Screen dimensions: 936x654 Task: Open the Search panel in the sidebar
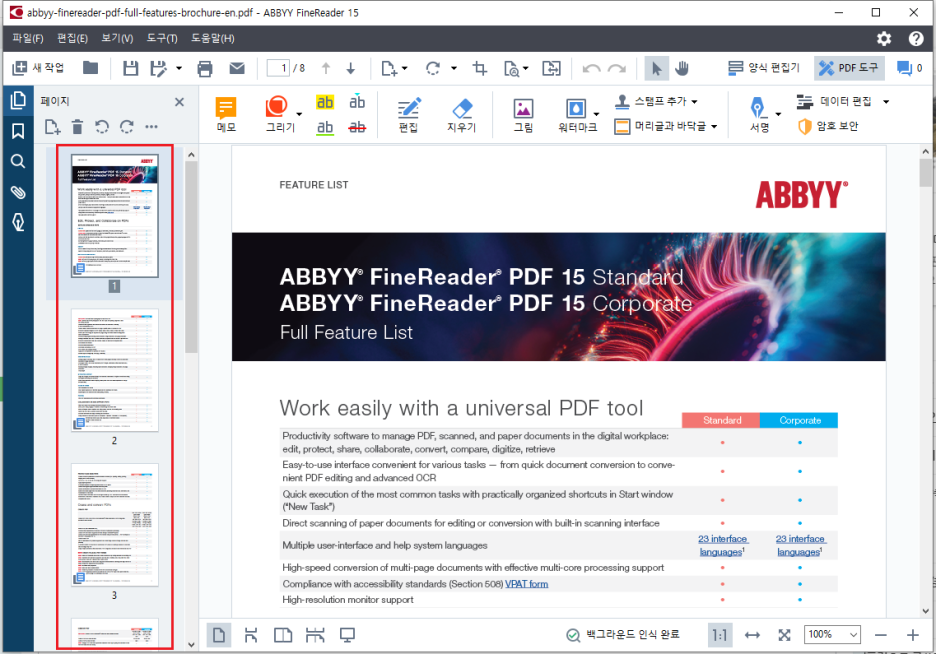[x=18, y=161]
